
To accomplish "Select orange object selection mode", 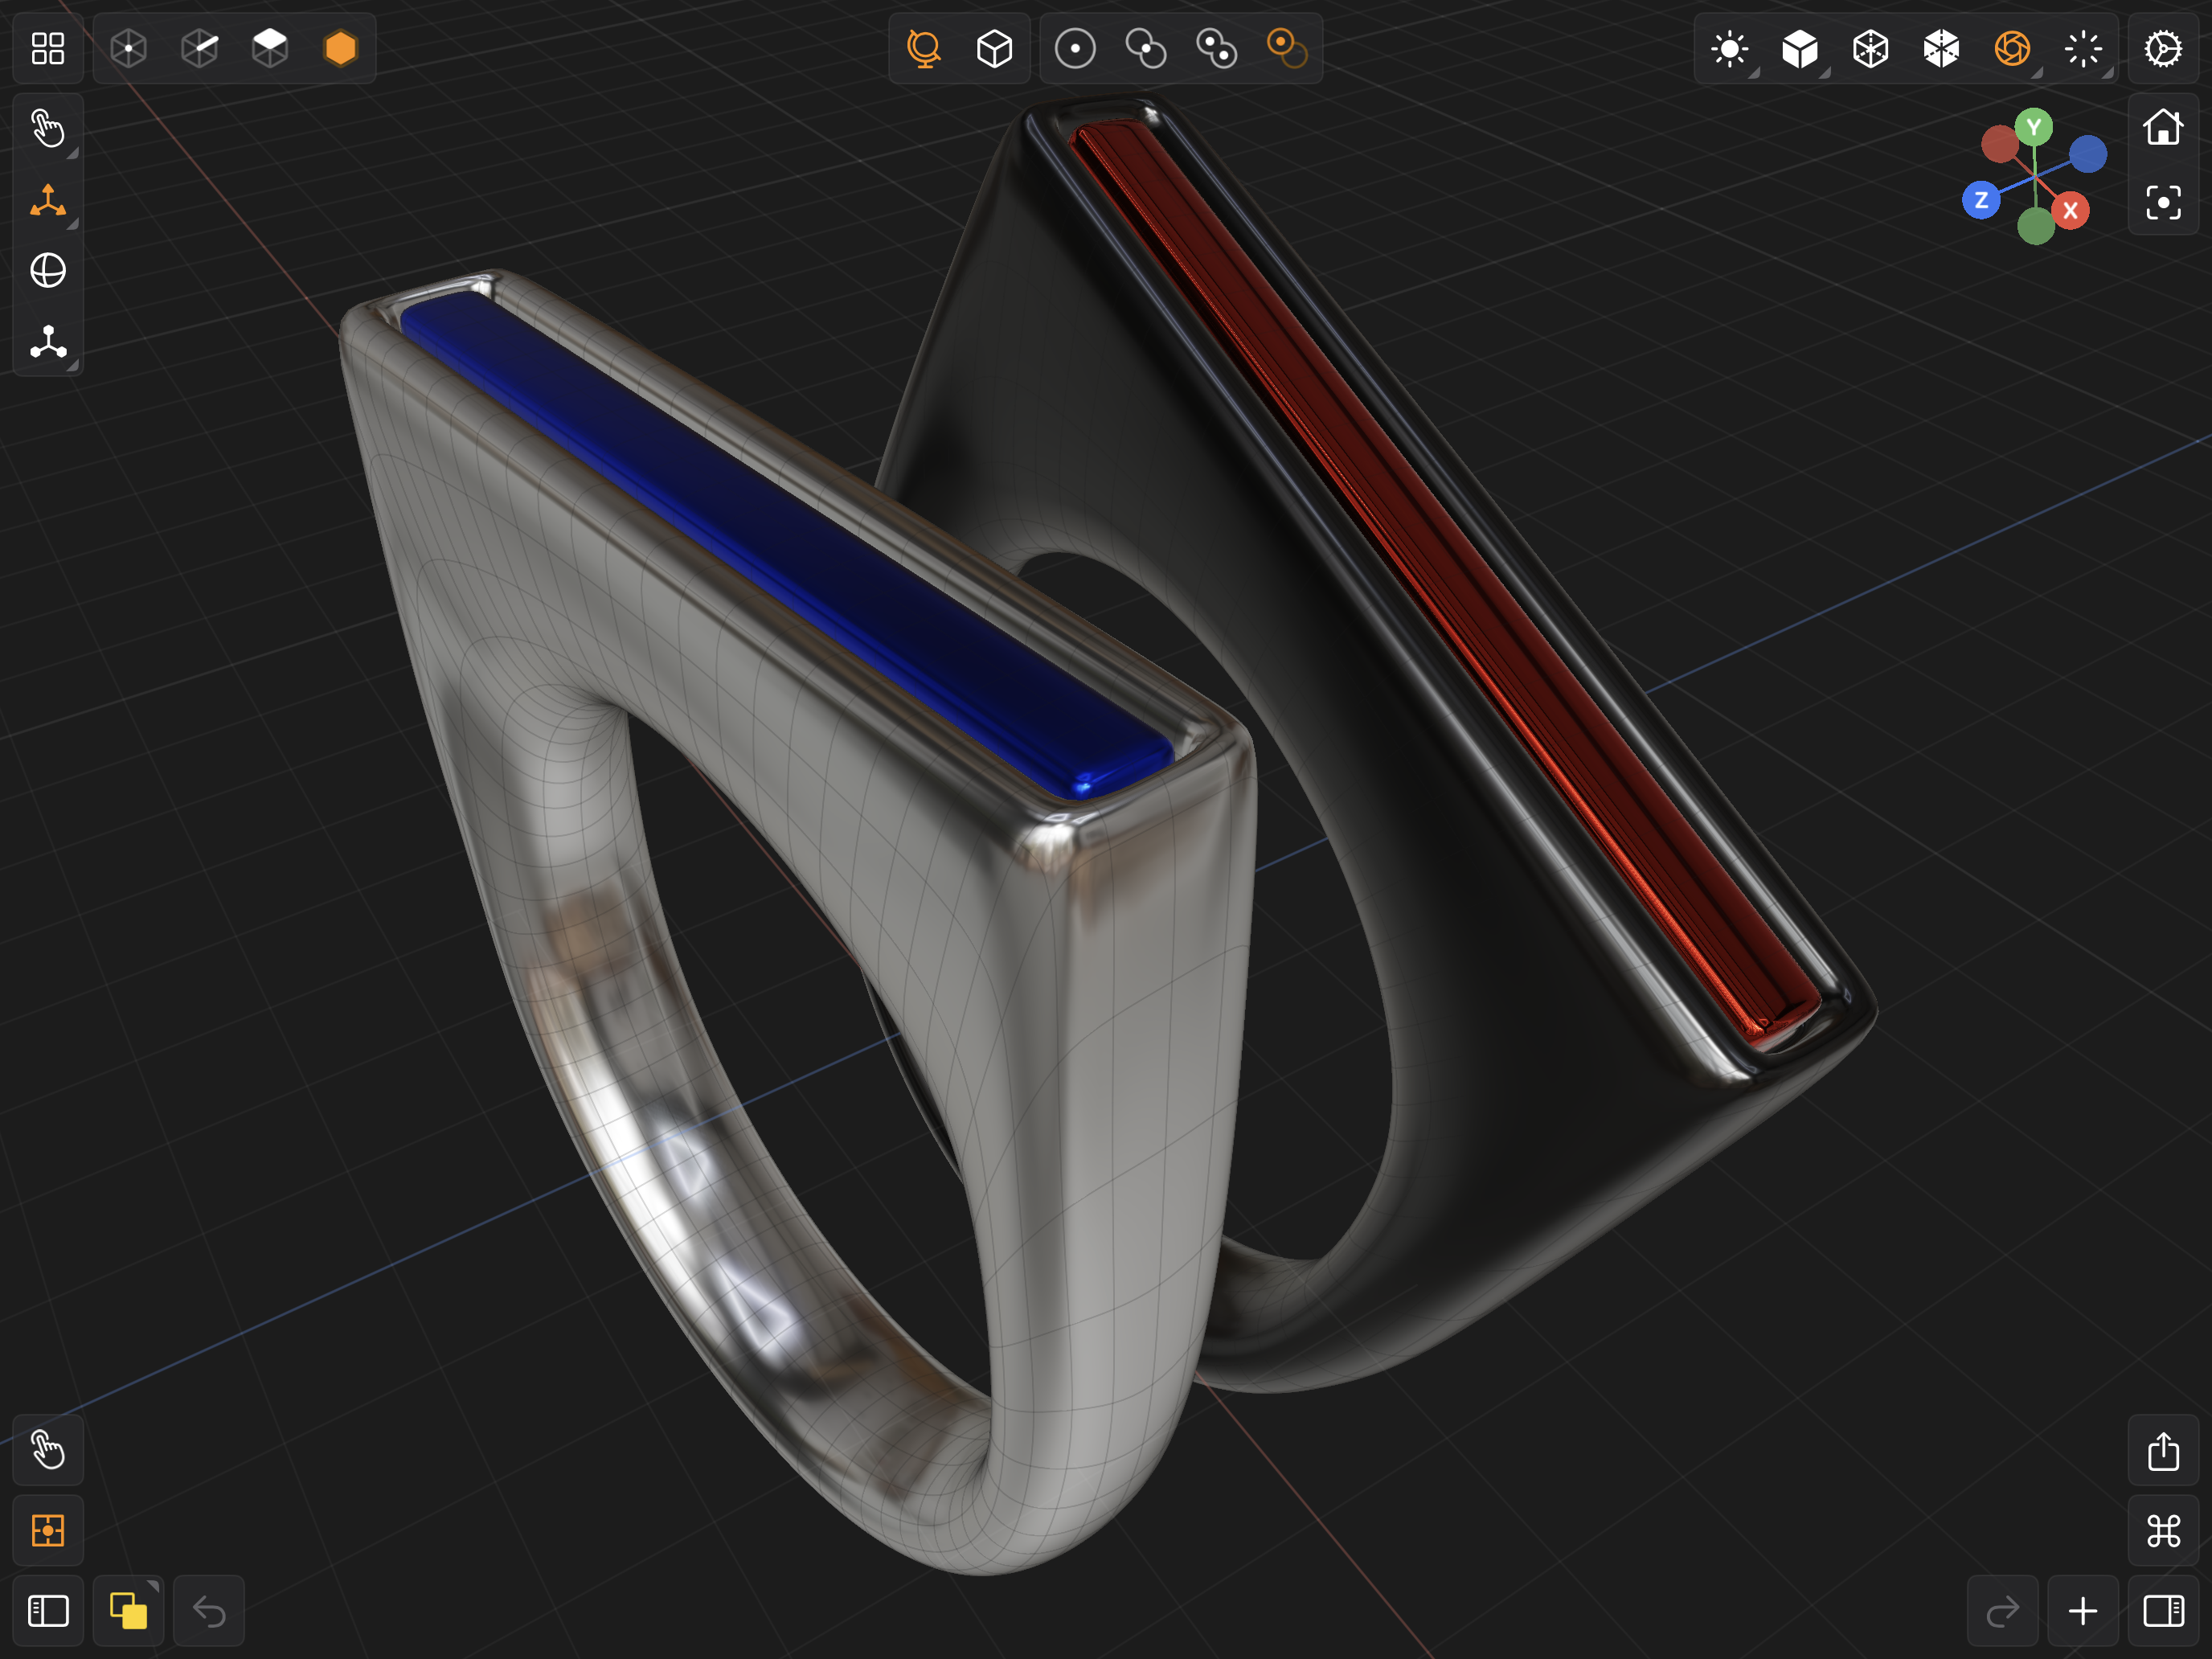I will (341, 48).
